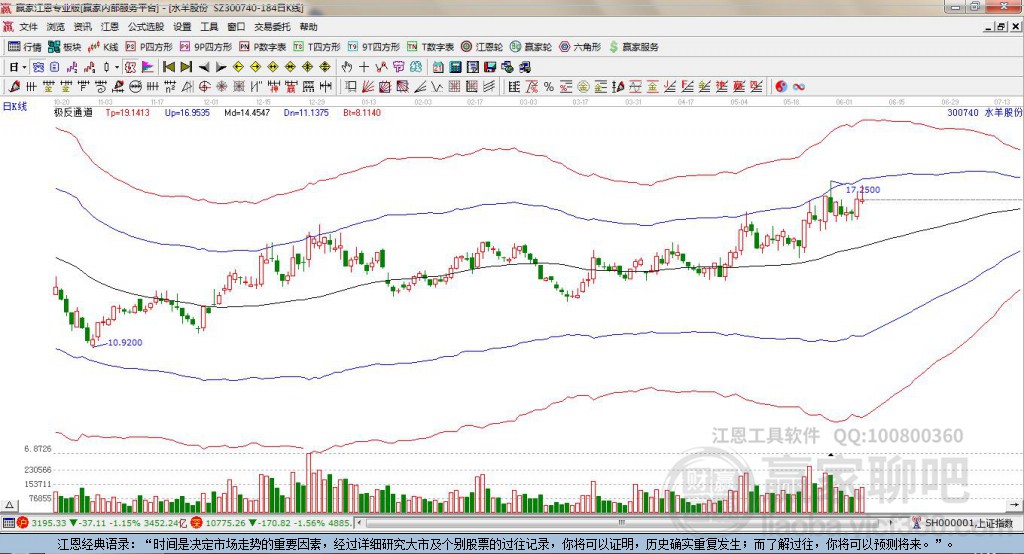Click the 17.2500 high price marker
The width and height of the screenshot is (1024, 554).
[863, 189]
